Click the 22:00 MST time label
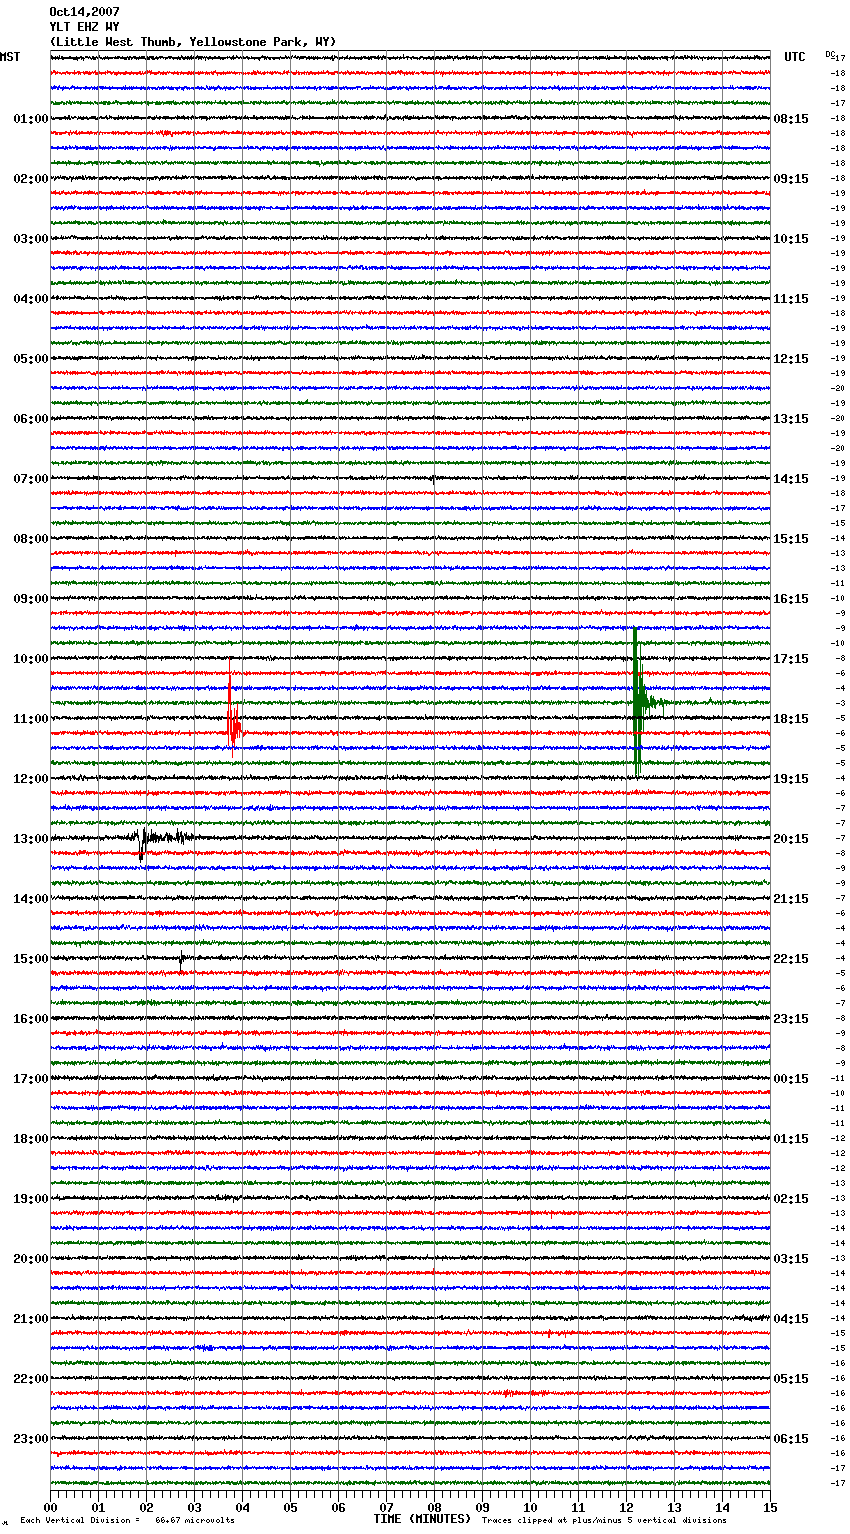Screen dimensions: 850x1534 coord(31,1379)
